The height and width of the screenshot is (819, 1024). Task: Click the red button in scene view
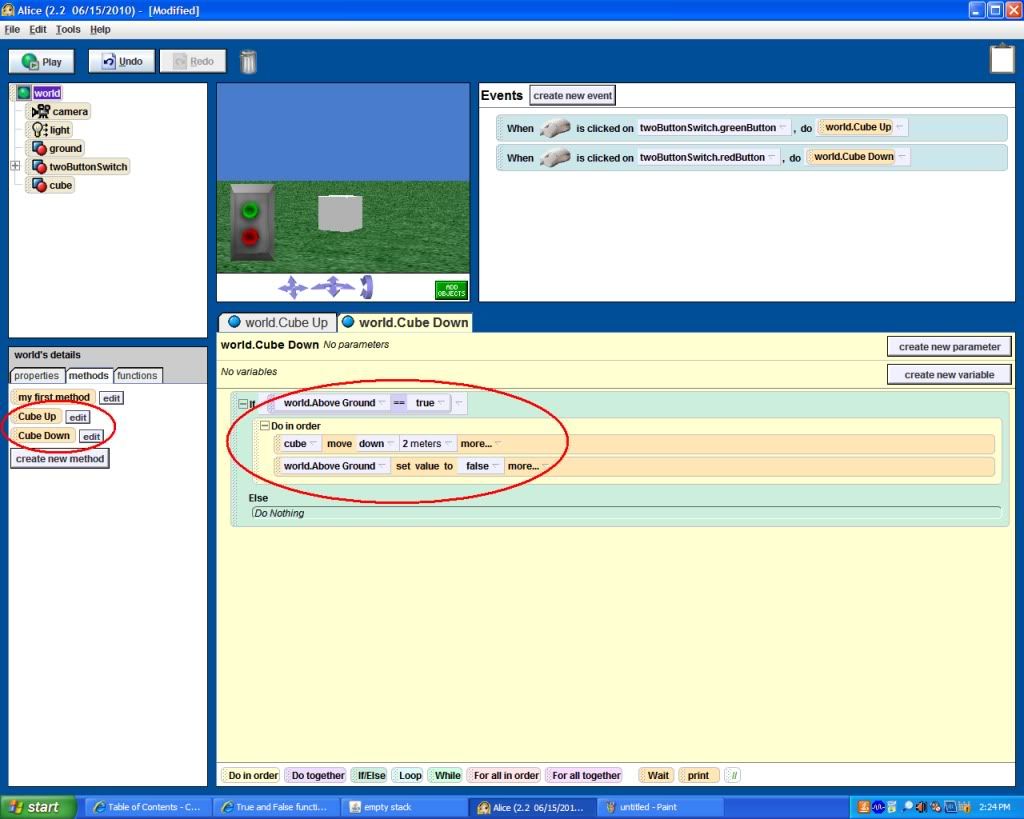tap(249, 236)
